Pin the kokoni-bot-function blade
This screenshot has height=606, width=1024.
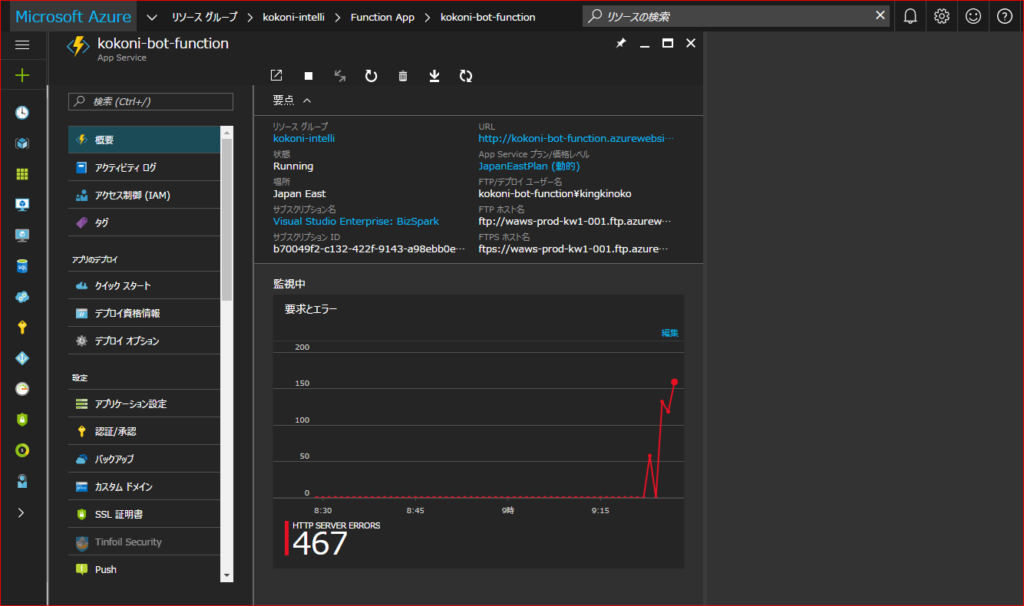click(x=620, y=43)
